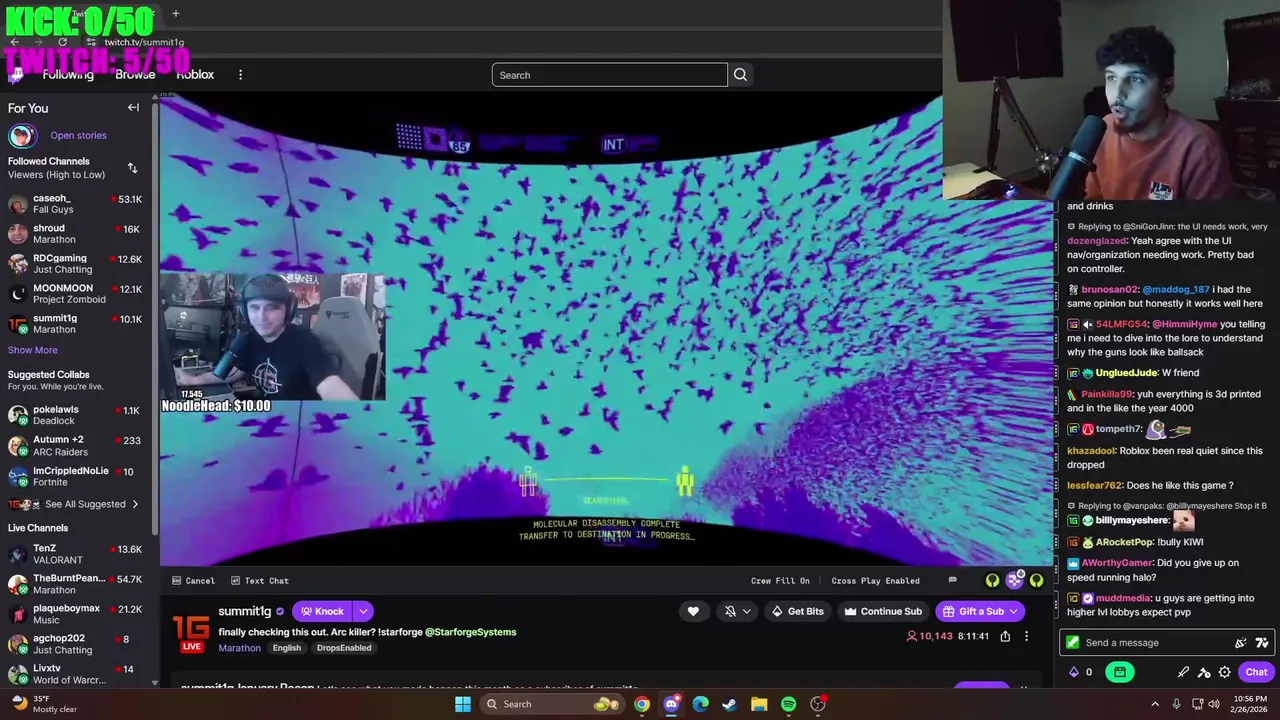
Task: Click the English stream tag
Action: (286, 648)
